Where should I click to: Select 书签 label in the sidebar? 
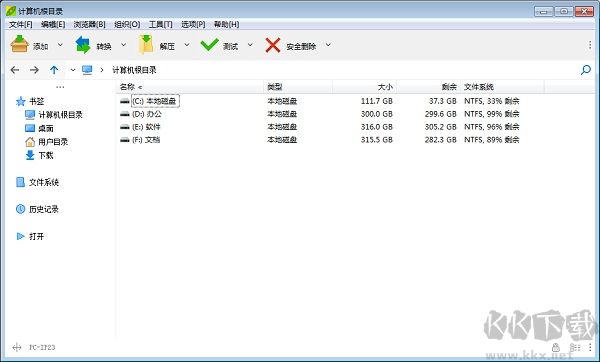click(x=37, y=101)
